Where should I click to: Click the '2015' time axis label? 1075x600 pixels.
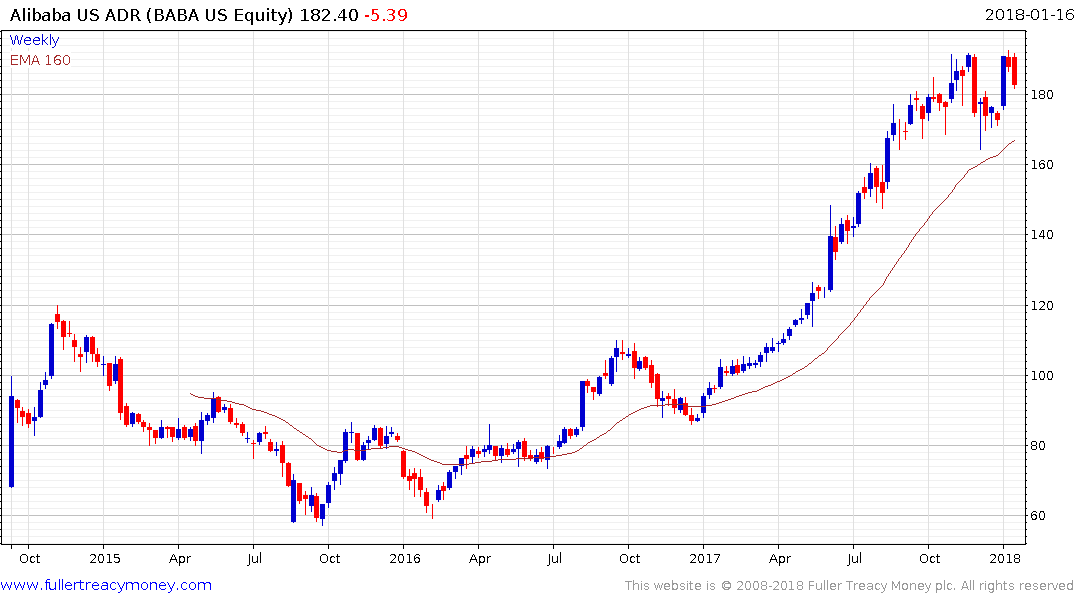click(x=105, y=558)
